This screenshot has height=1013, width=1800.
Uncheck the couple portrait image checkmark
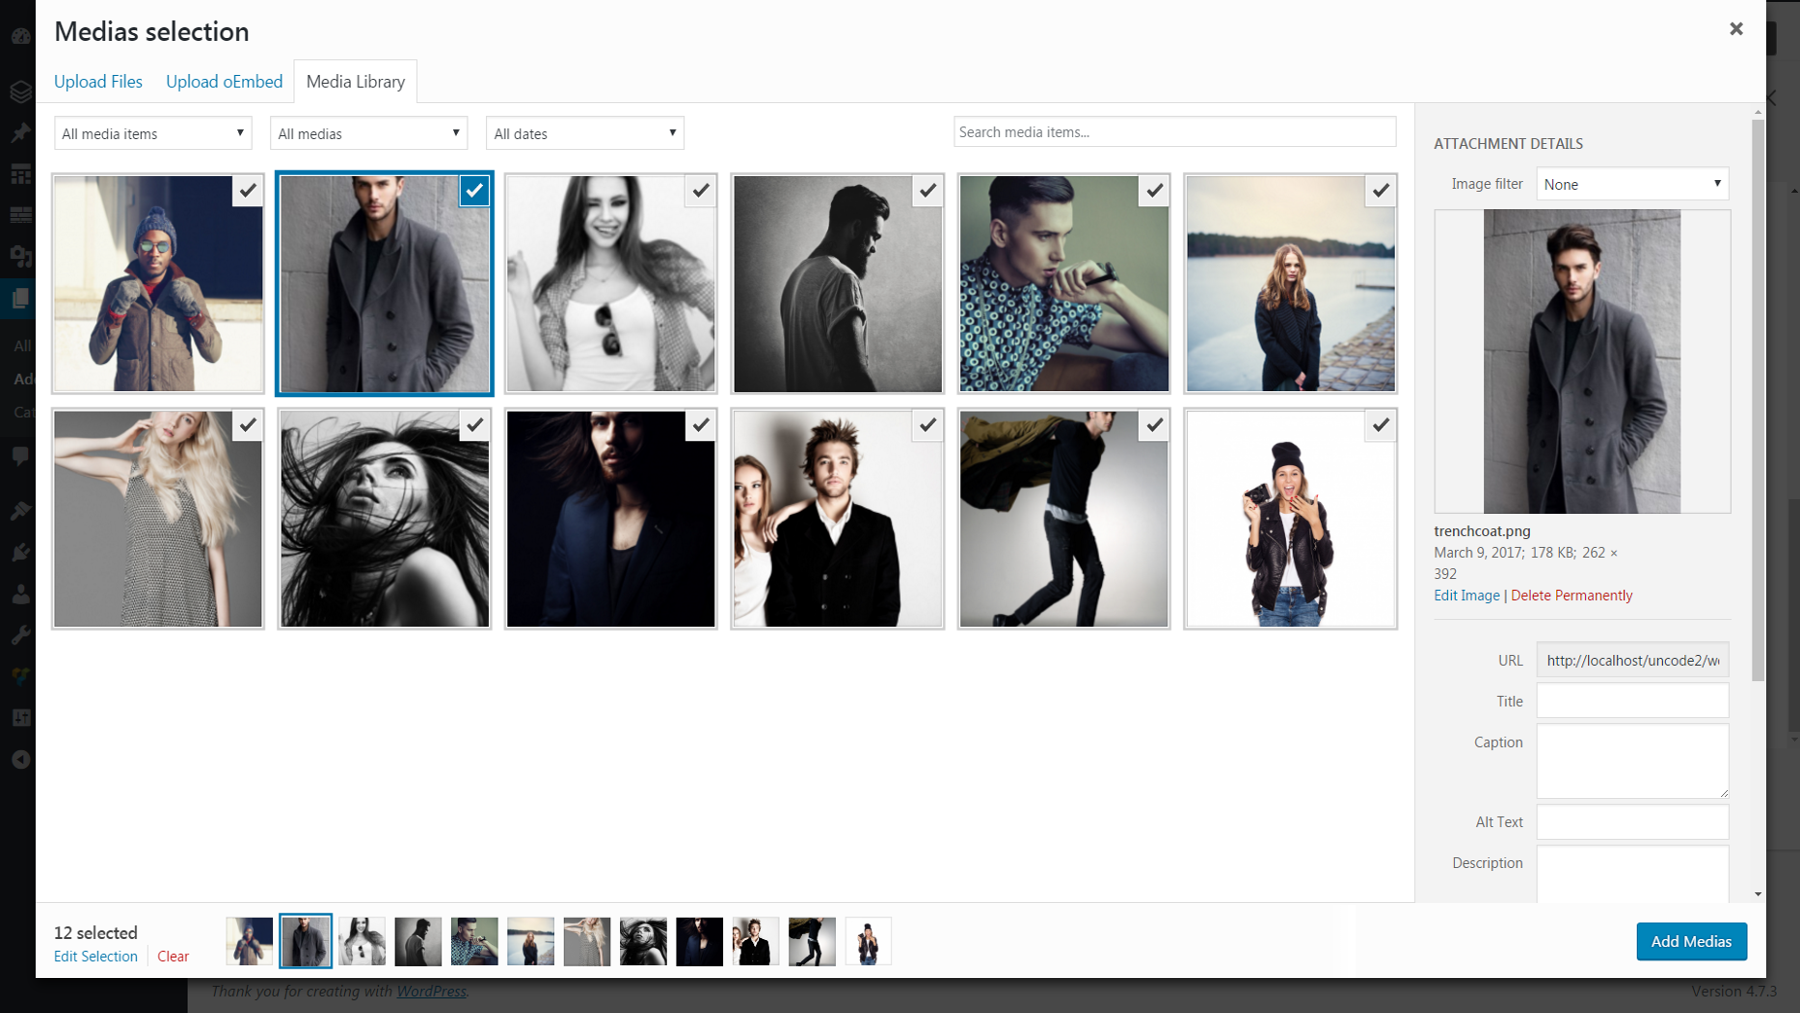(928, 425)
